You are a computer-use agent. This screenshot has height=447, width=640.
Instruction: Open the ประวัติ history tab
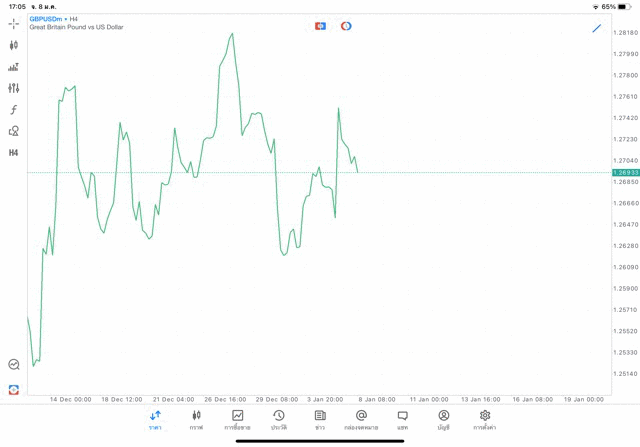(279, 419)
